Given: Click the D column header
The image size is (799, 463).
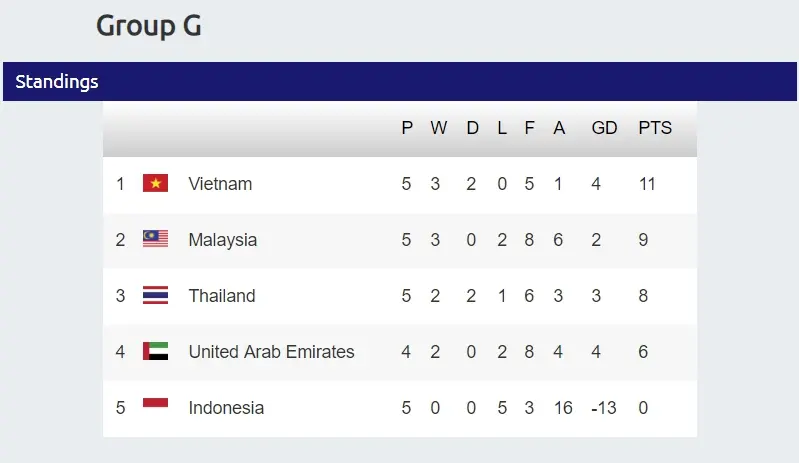Looking at the screenshot, I should click(472, 128).
